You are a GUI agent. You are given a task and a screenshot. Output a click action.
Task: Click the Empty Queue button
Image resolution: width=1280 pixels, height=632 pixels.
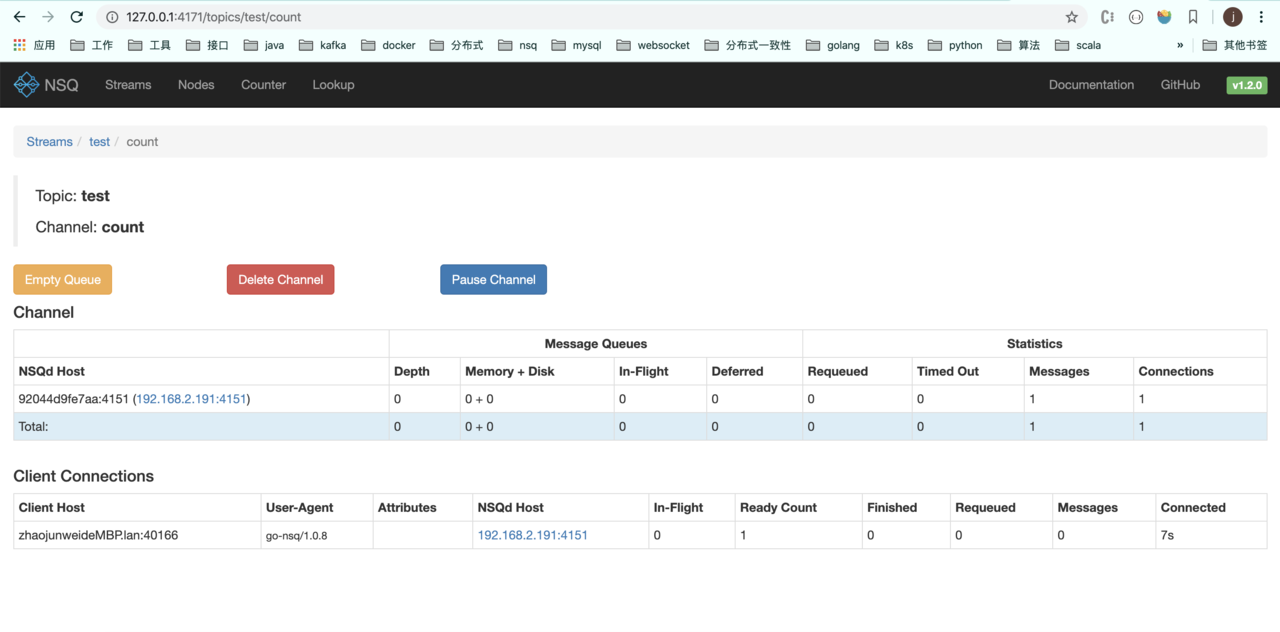coord(62,280)
